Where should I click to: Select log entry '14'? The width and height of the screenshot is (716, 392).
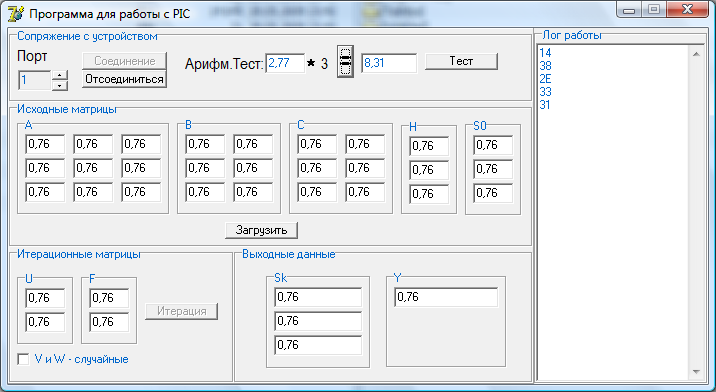(x=545, y=53)
